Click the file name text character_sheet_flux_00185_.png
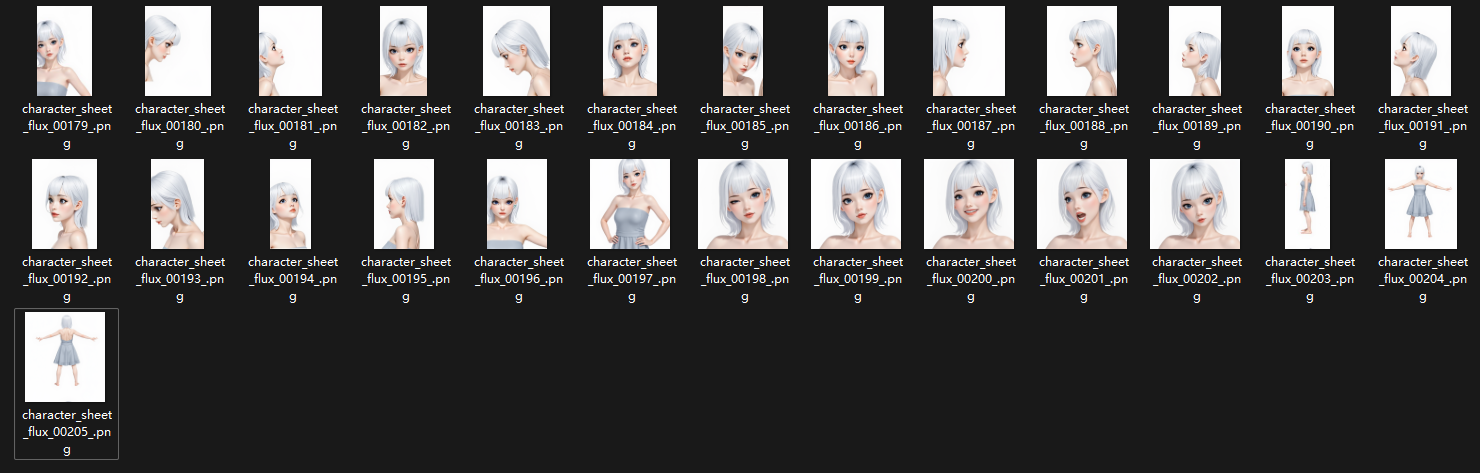Image resolution: width=1480 pixels, height=473 pixels. coord(745,126)
